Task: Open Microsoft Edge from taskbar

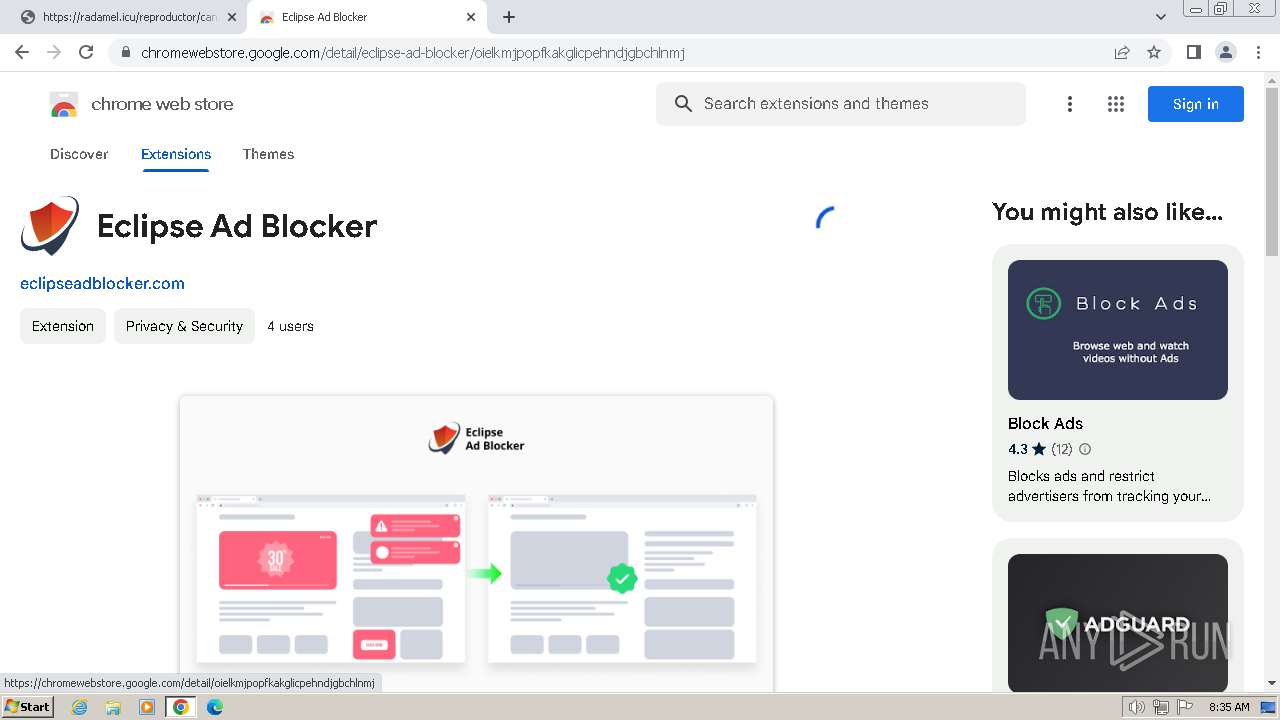Action: click(x=215, y=707)
